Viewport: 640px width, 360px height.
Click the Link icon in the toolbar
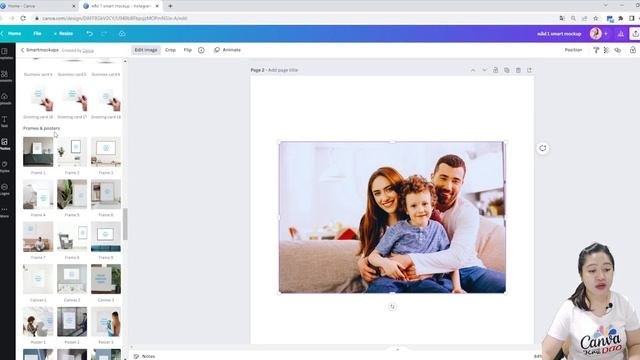tap(618, 50)
